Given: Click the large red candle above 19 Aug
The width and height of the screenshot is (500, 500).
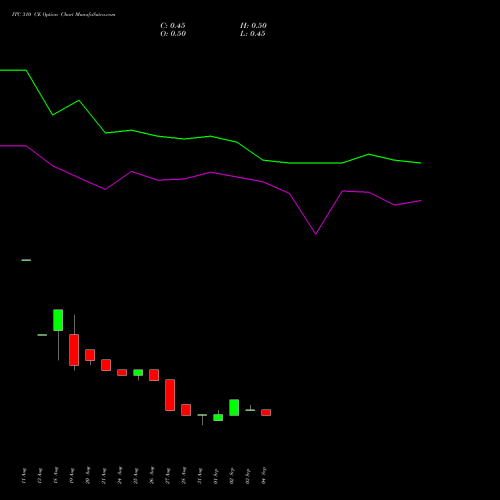Looking at the screenshot, I should (74, 350).
